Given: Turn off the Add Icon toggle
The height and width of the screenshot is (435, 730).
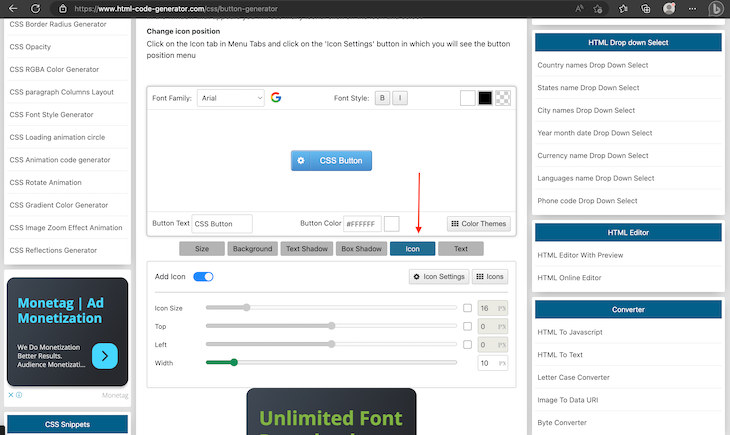Looking at the screenshot, I should pos(203,276).
